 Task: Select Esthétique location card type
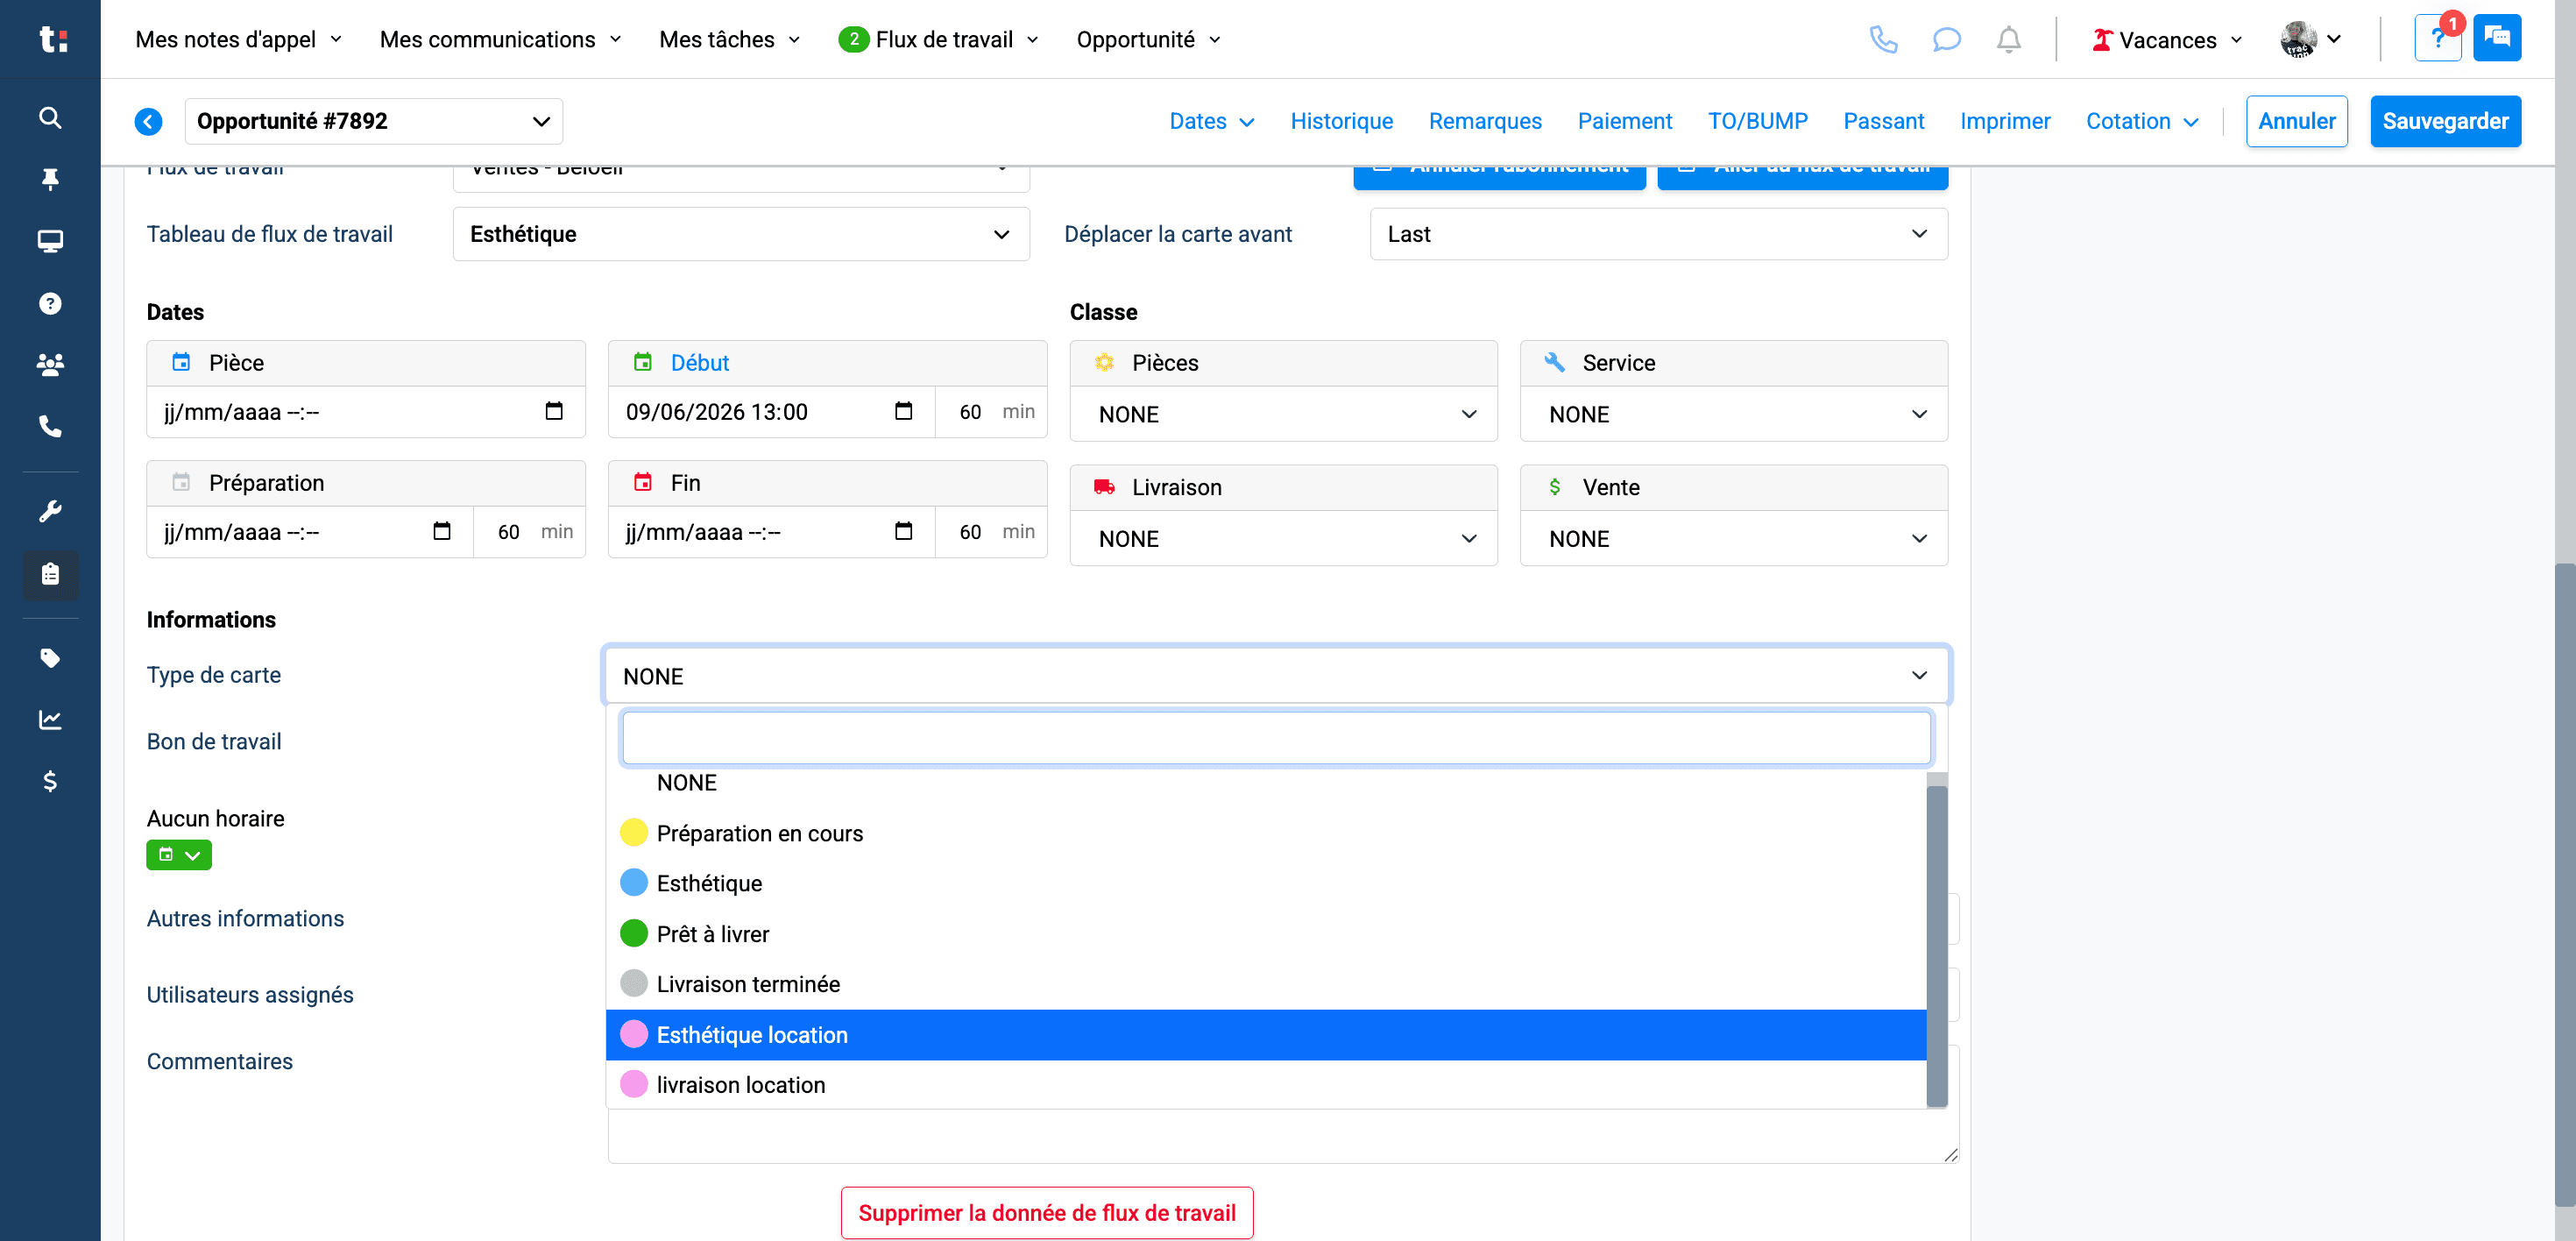tap(1266, 1035)
